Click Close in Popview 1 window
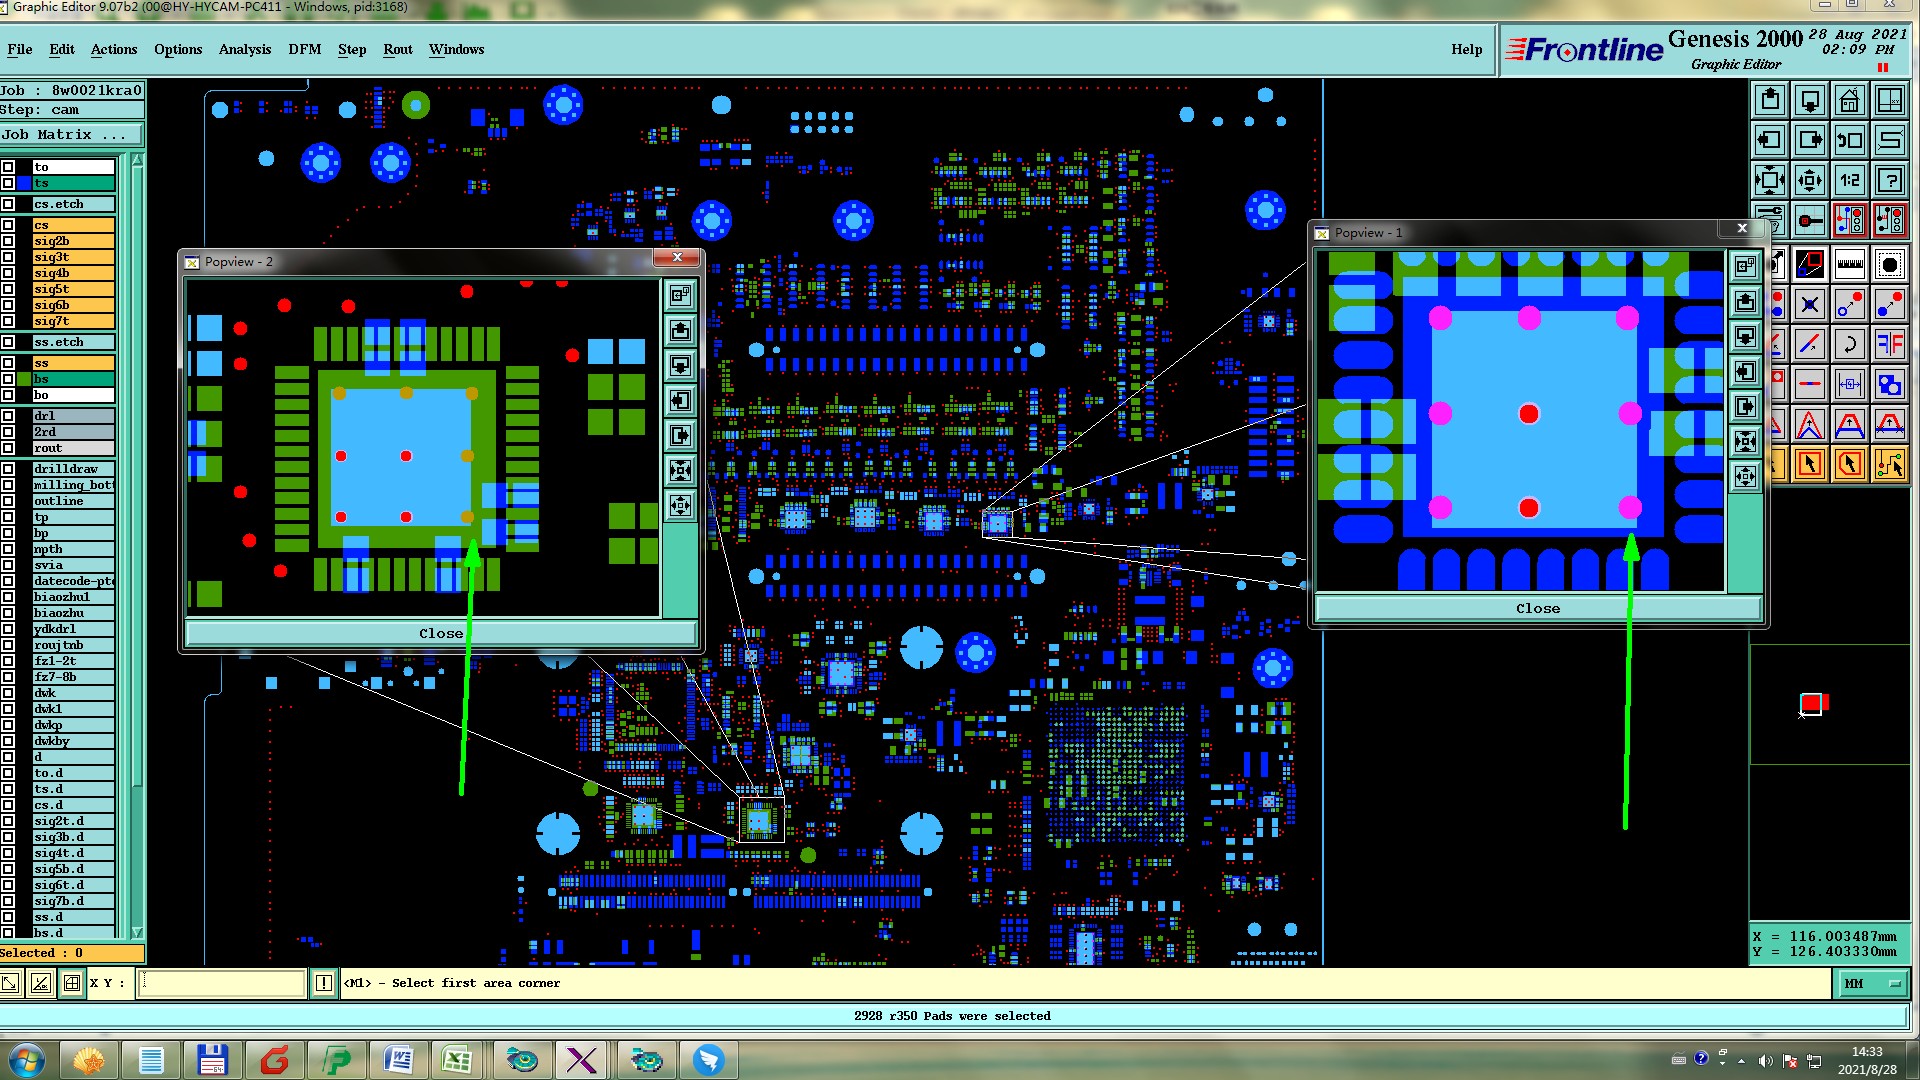This screenshot has width=1920, height=1080. point(1537,608)
